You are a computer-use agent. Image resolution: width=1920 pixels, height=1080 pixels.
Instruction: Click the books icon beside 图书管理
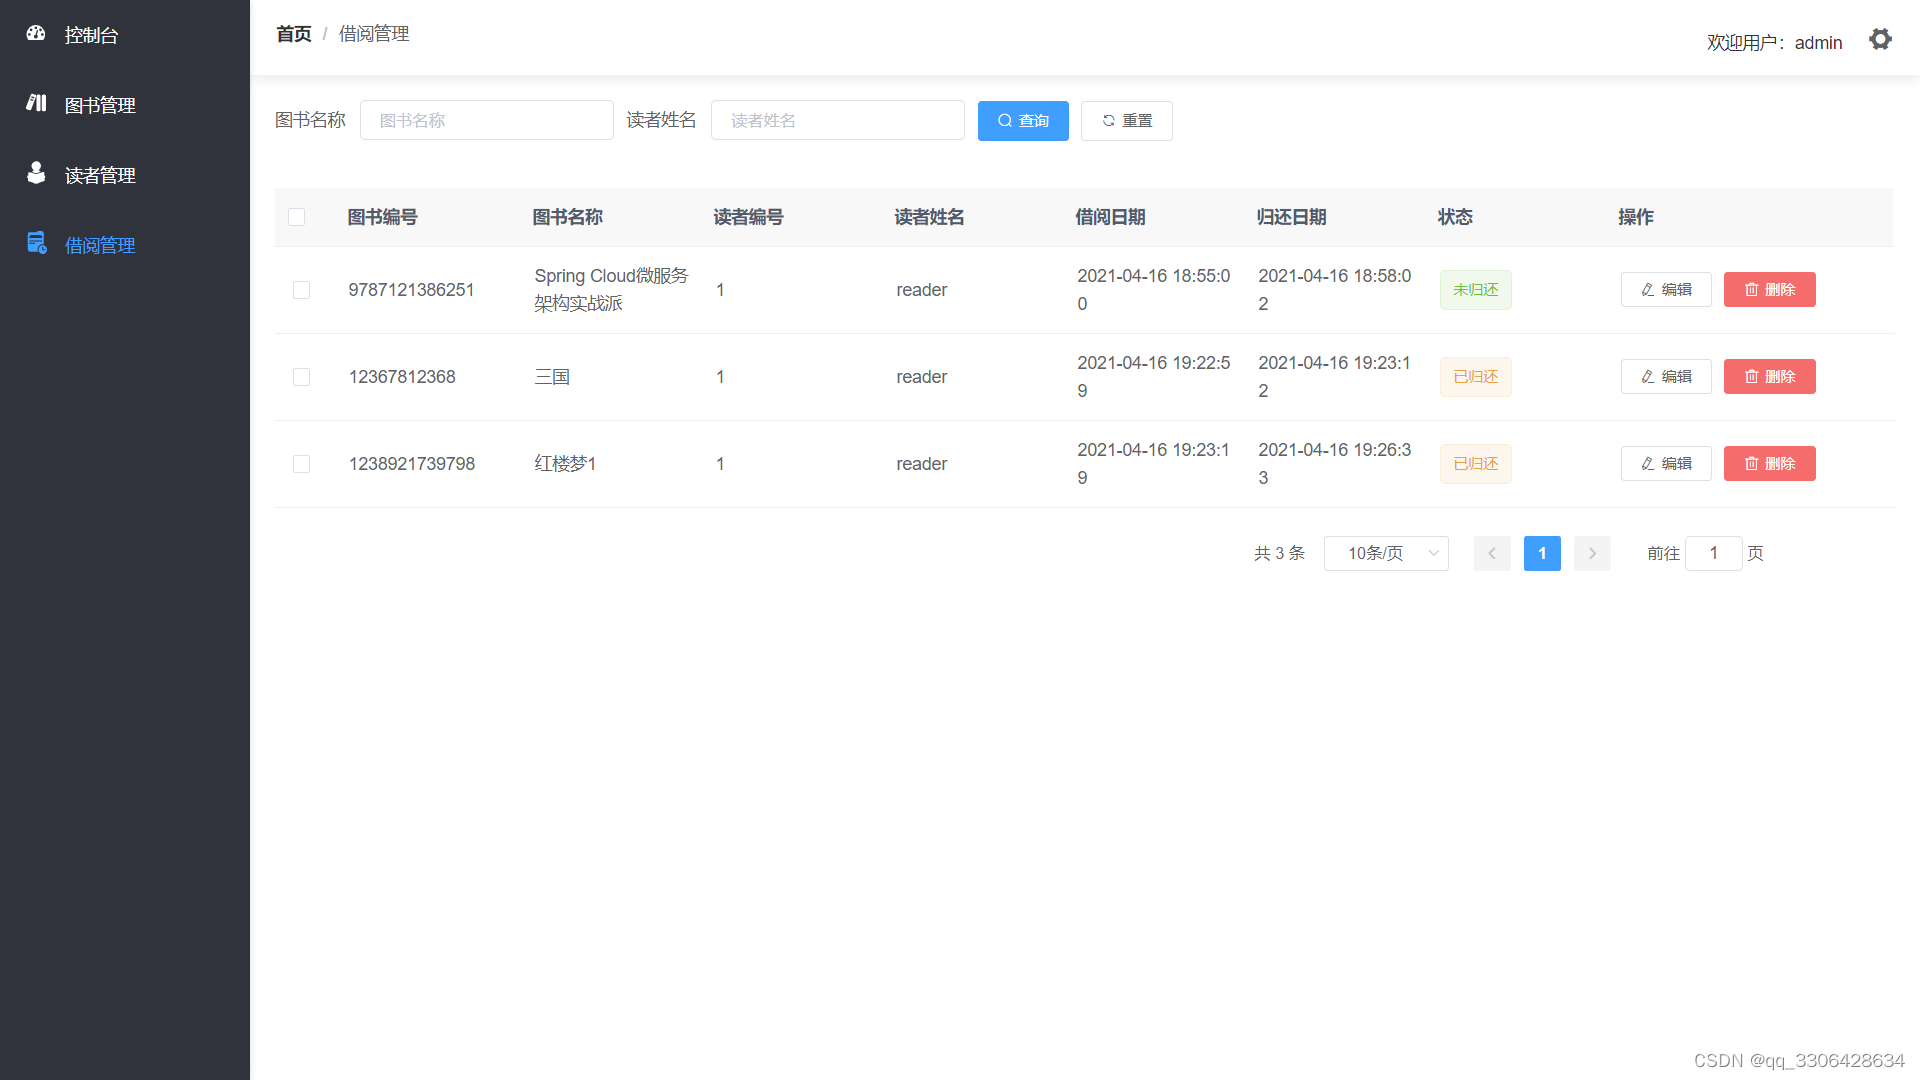tap(36, 102)
